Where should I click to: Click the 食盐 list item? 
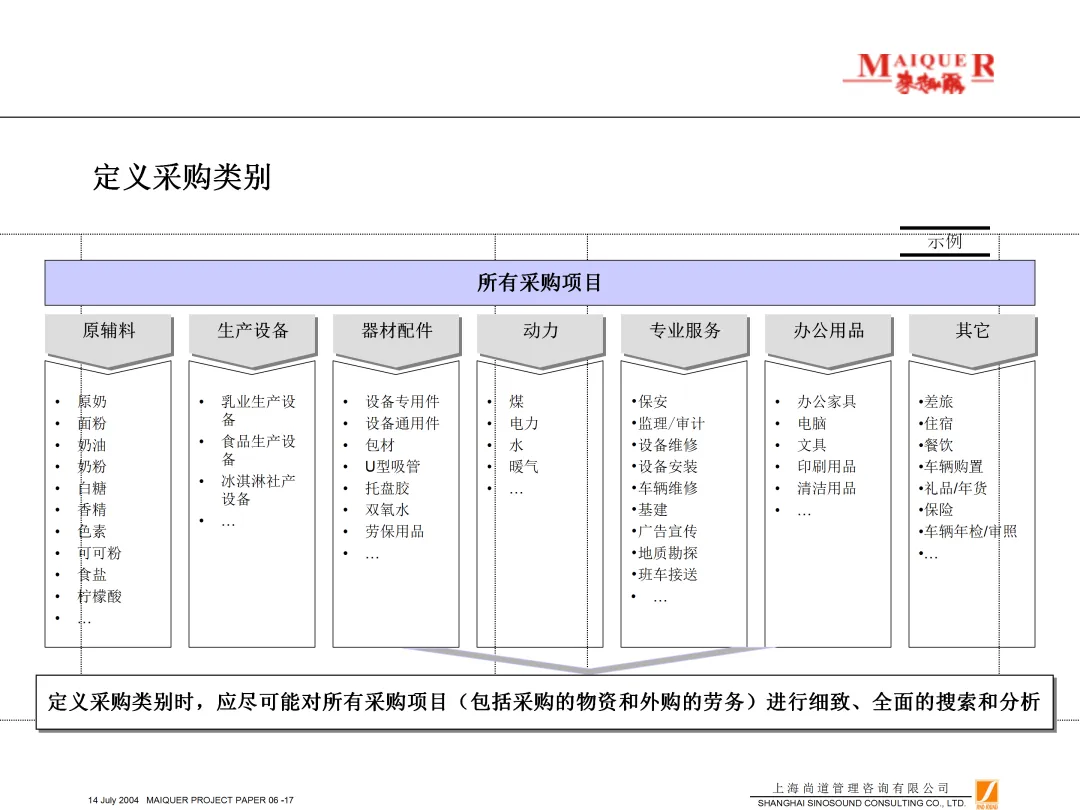coord(92,574)
